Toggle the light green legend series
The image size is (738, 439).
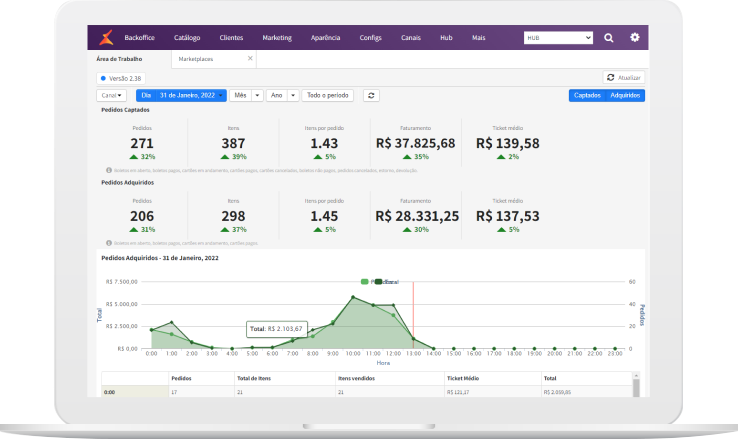(x=366, y=282)
